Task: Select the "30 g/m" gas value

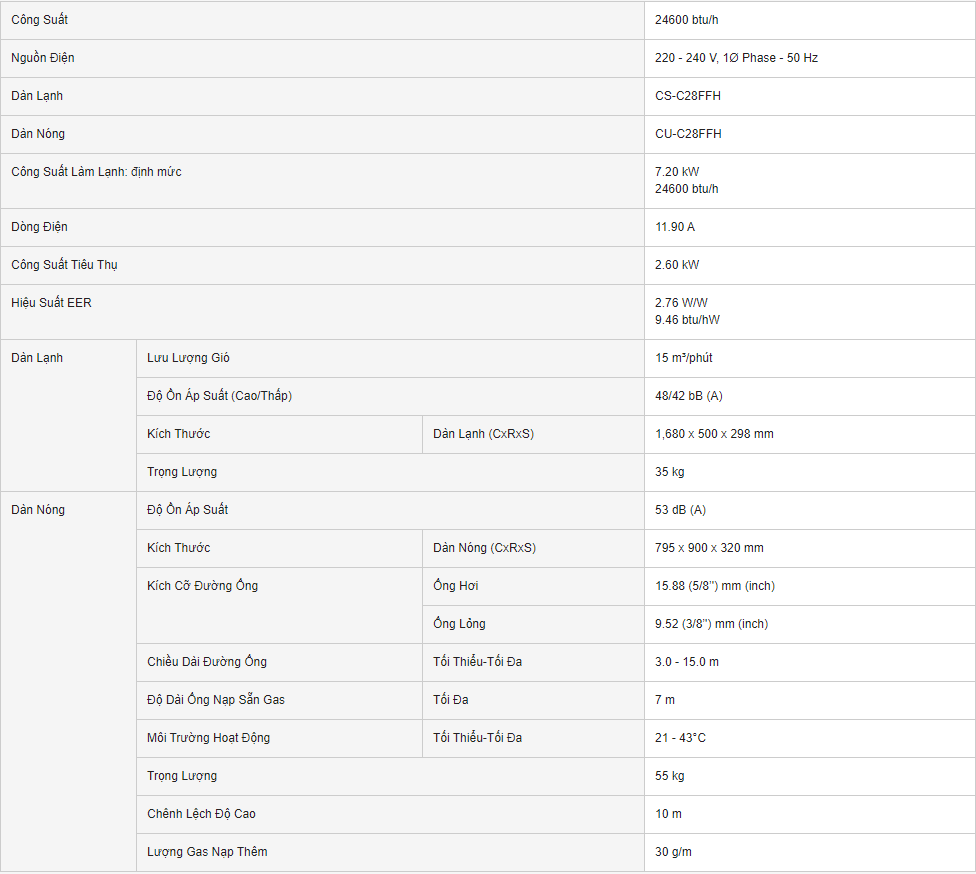Action: point(673,852)
